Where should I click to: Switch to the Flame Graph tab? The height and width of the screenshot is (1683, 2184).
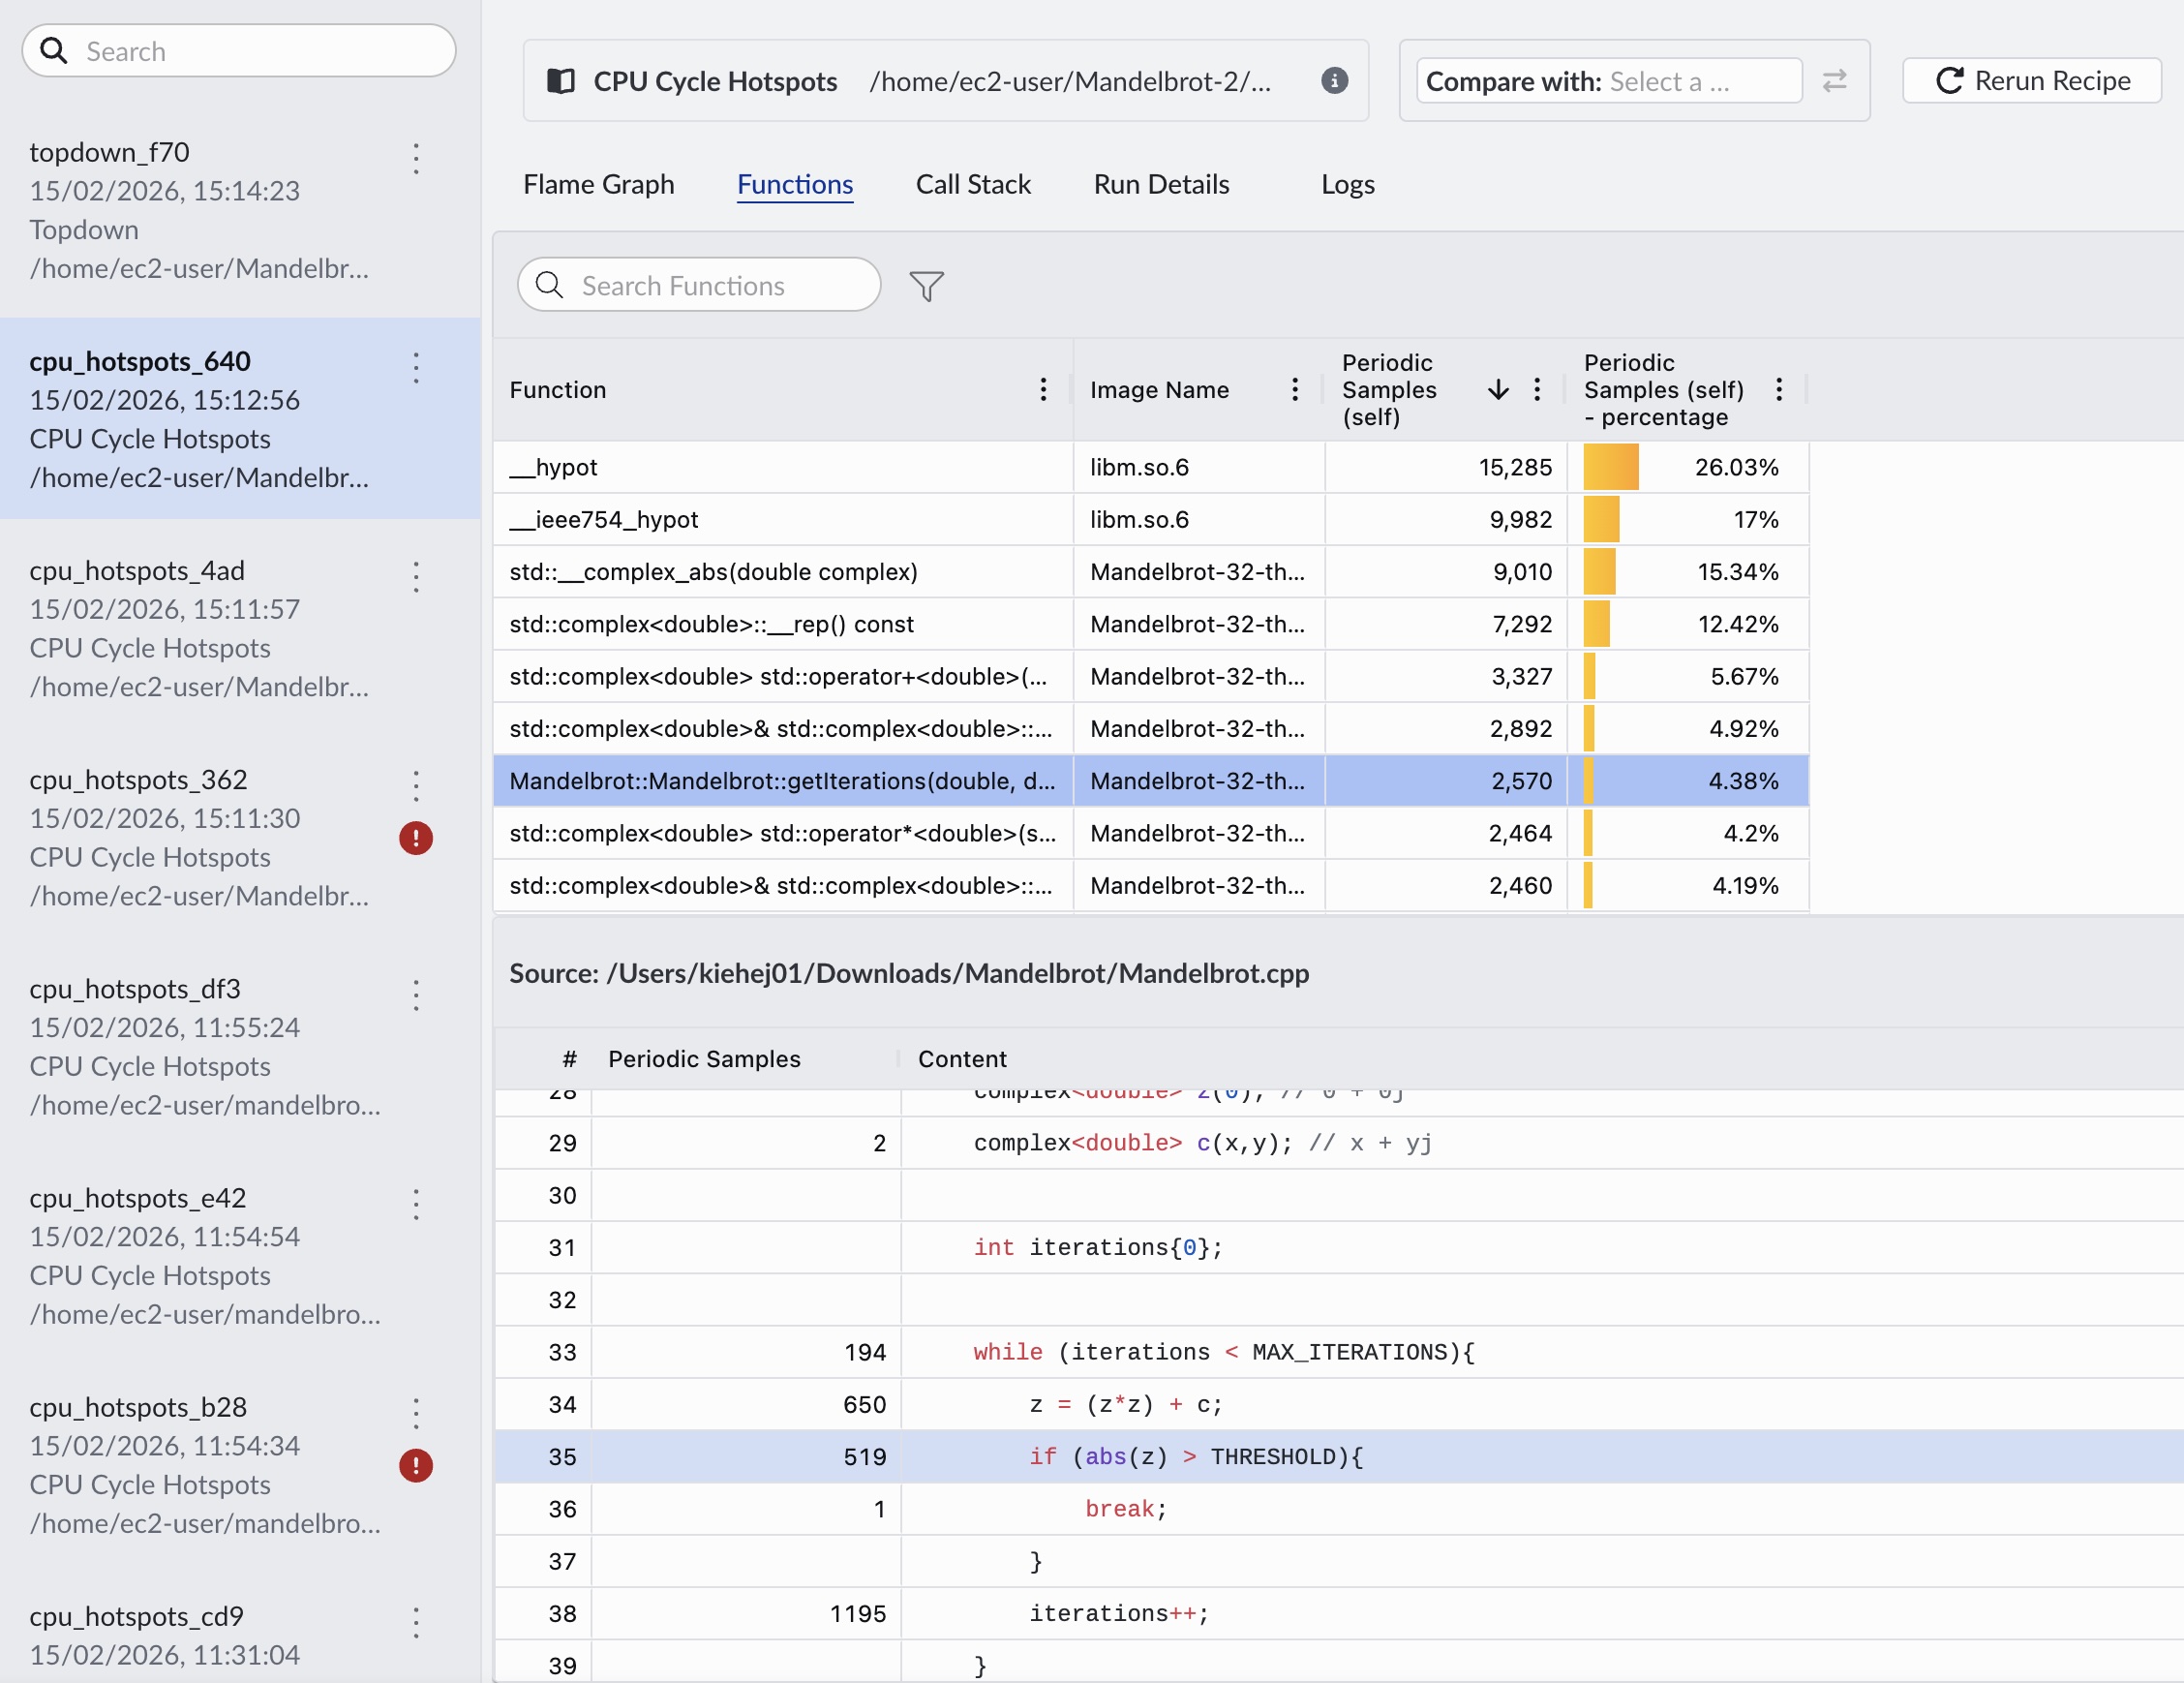[x=598, y=184]
